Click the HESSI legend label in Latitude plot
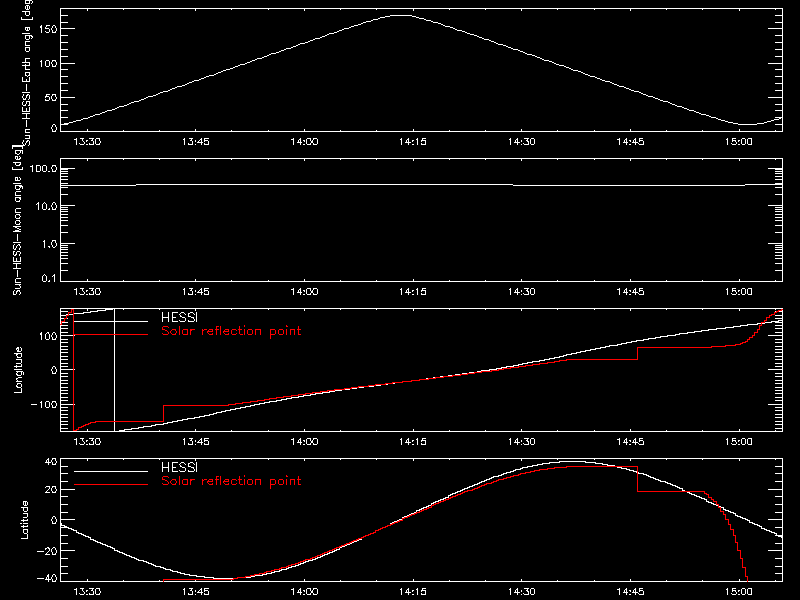800x600 pixels. 179,467
